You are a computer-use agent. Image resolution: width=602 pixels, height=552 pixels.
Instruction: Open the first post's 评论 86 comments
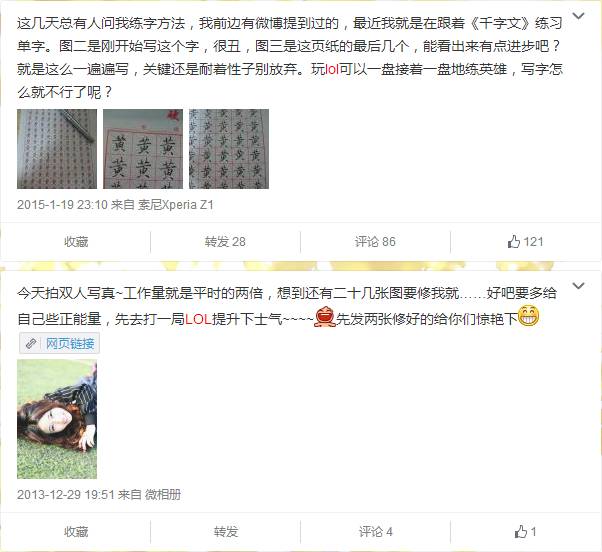coord(375,242)
